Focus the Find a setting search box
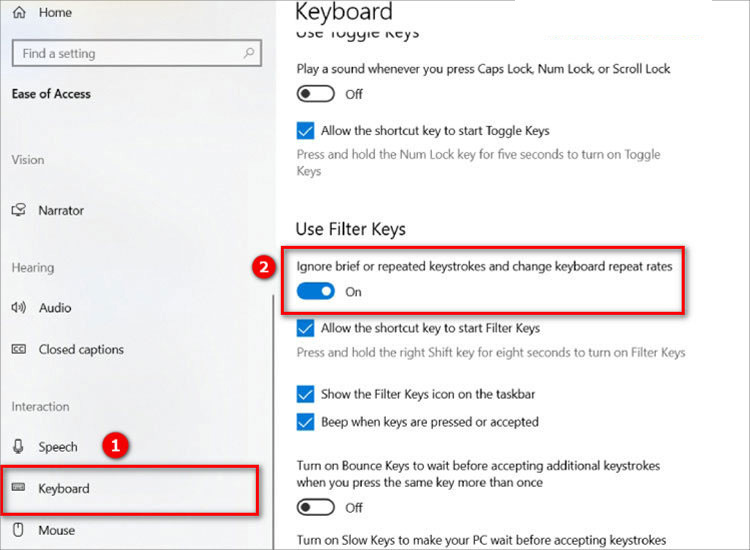The image size is (750, 550). 136,53
